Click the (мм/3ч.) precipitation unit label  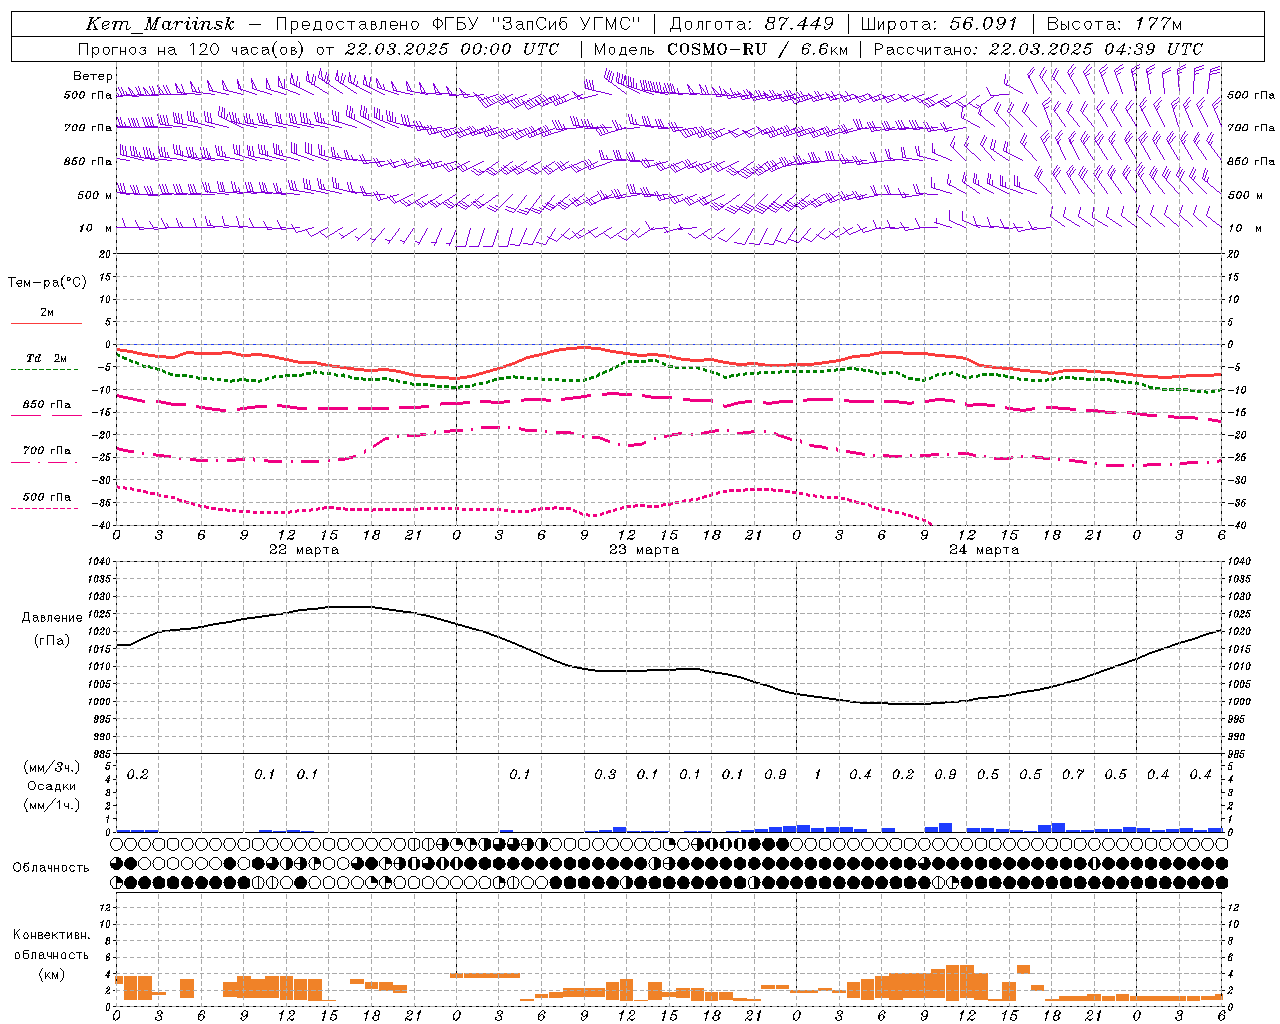[x=52, y=767]
